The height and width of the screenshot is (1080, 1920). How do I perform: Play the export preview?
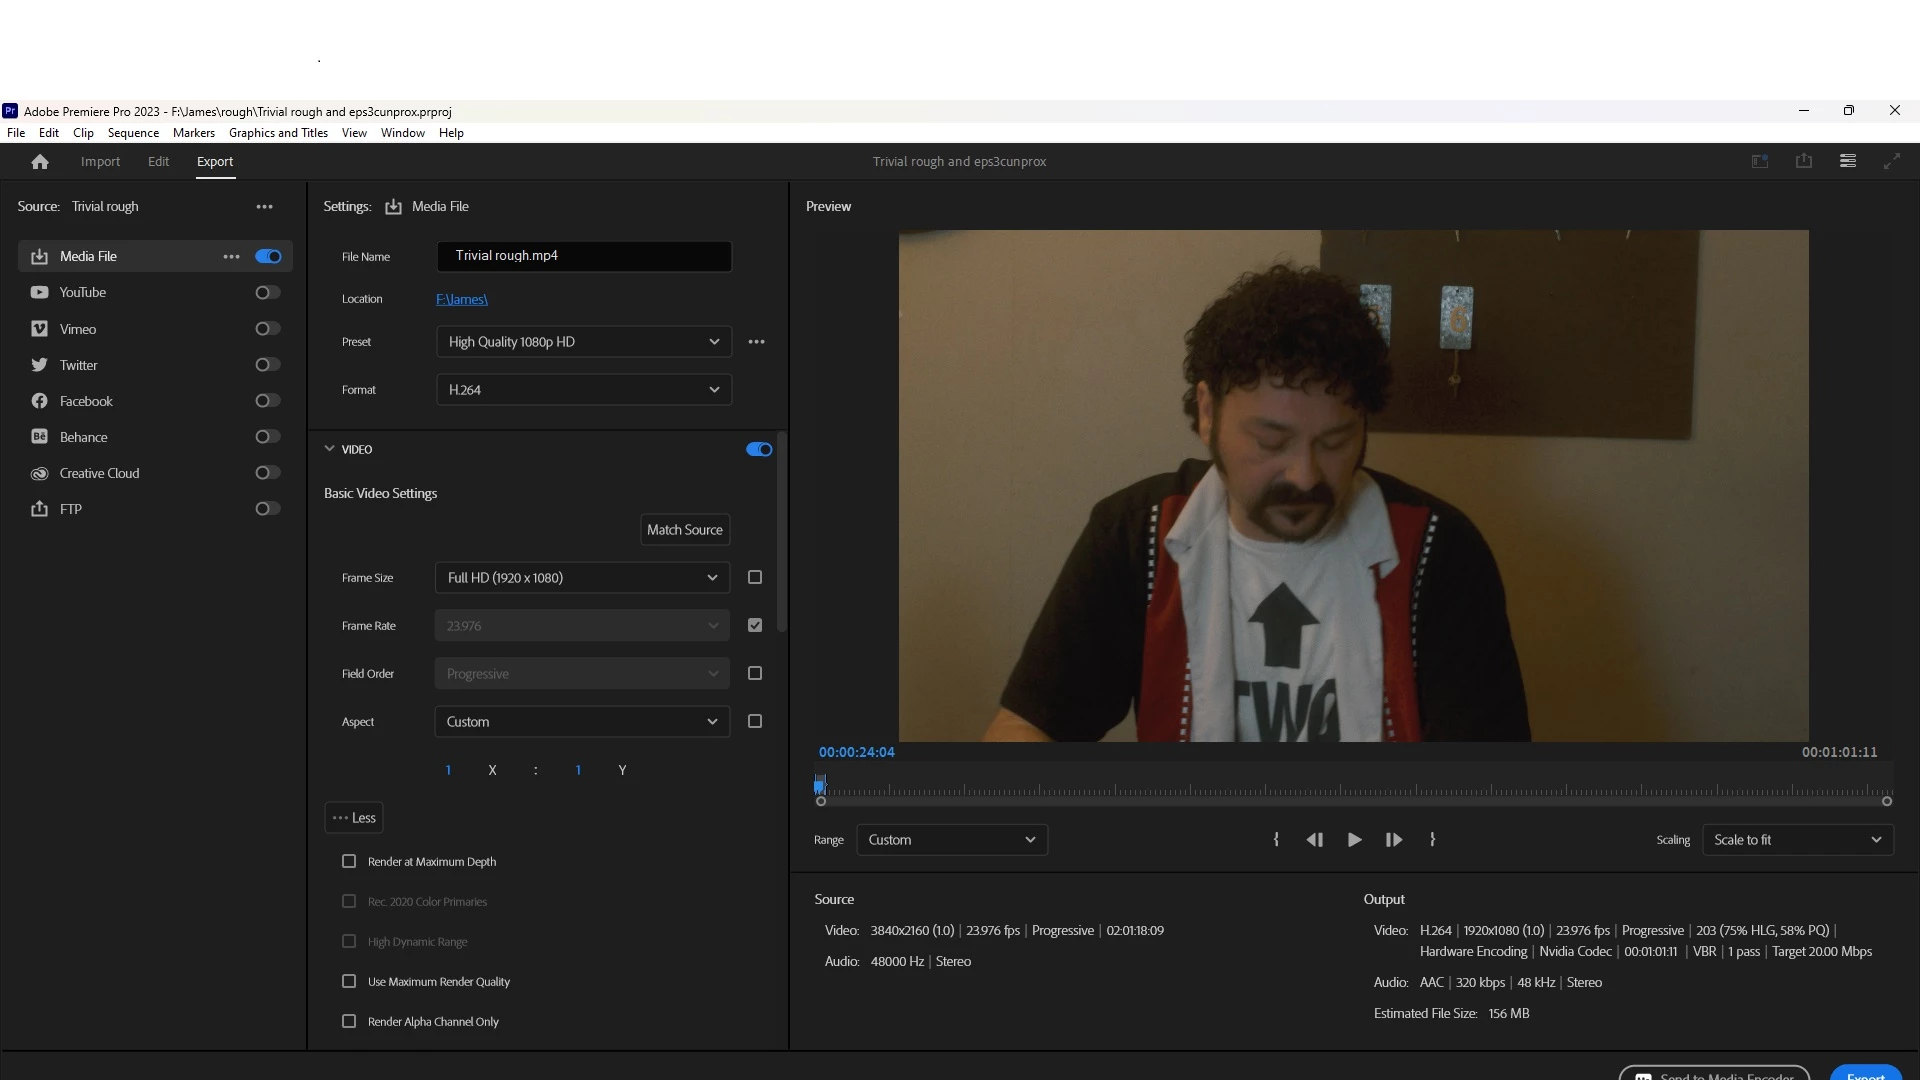pos(1354,840)
